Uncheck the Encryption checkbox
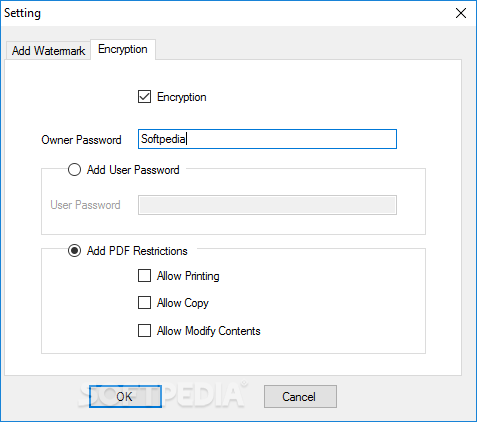This screenshot has width=477, height=422. click(144, 97)
